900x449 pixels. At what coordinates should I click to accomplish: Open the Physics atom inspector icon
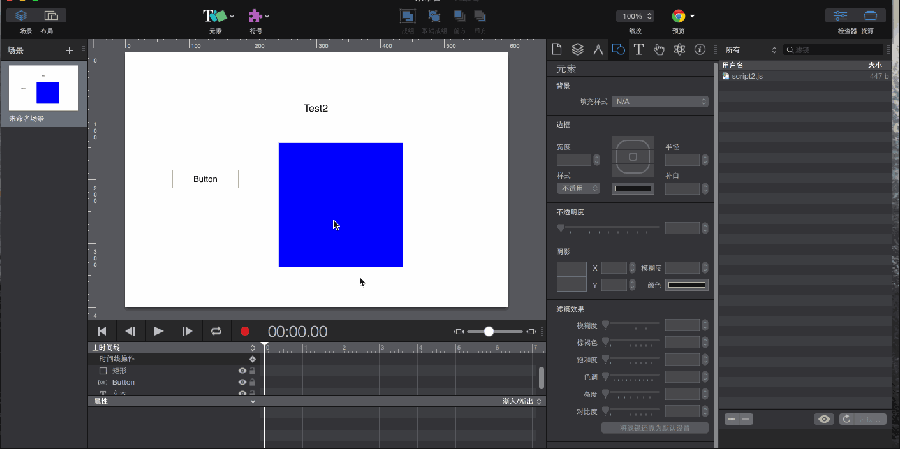click(x=679, y=48)
